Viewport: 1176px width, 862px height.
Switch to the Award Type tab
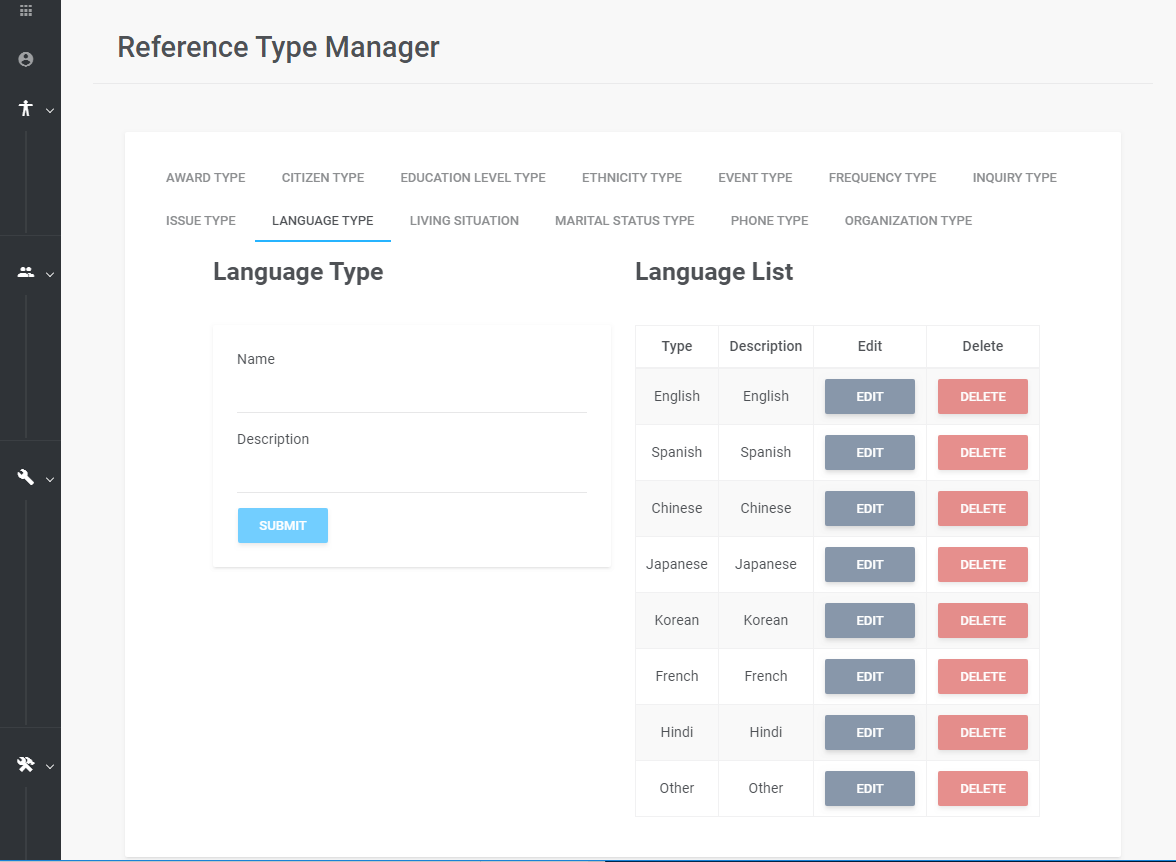pyautogui.click(x=206, y=178)
